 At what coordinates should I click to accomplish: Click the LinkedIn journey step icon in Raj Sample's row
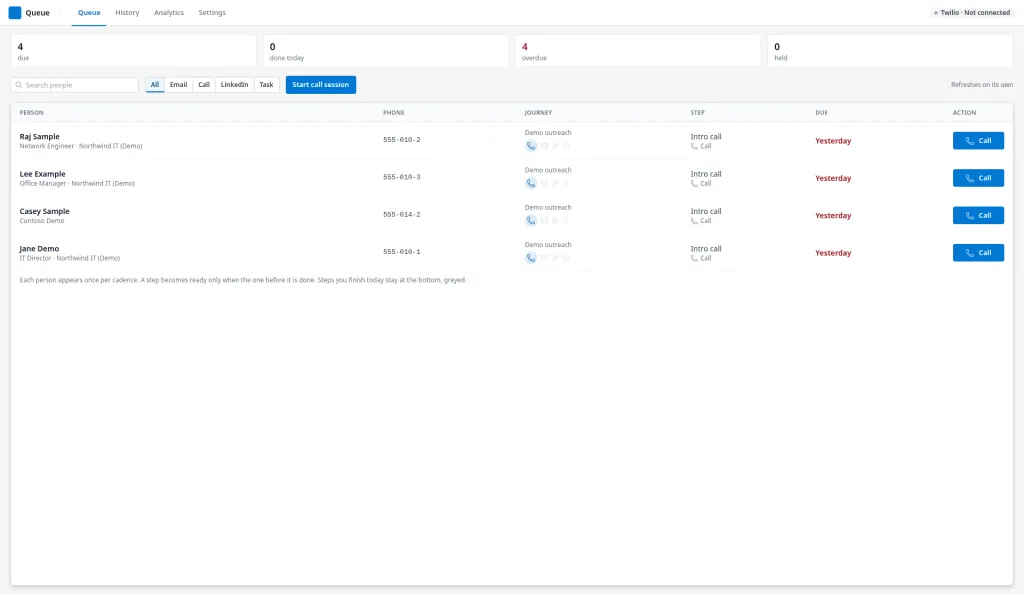pos(555,146)
